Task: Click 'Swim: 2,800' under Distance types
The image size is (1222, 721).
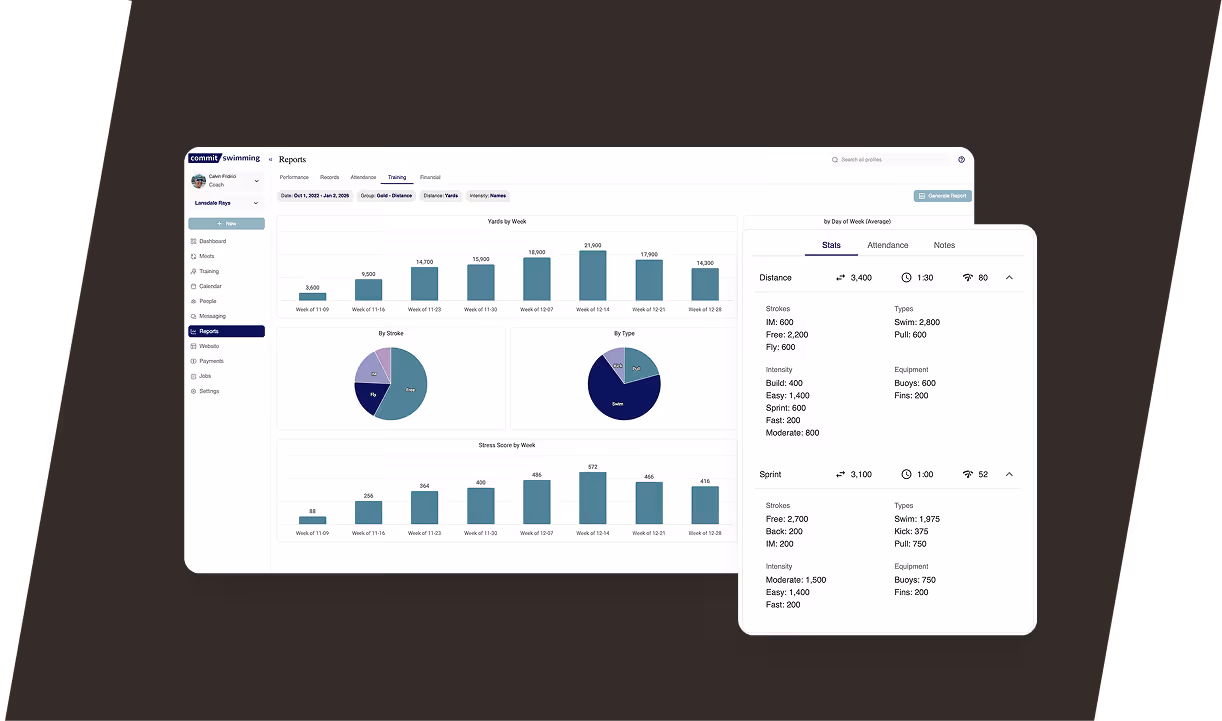Action: (917, 322)
